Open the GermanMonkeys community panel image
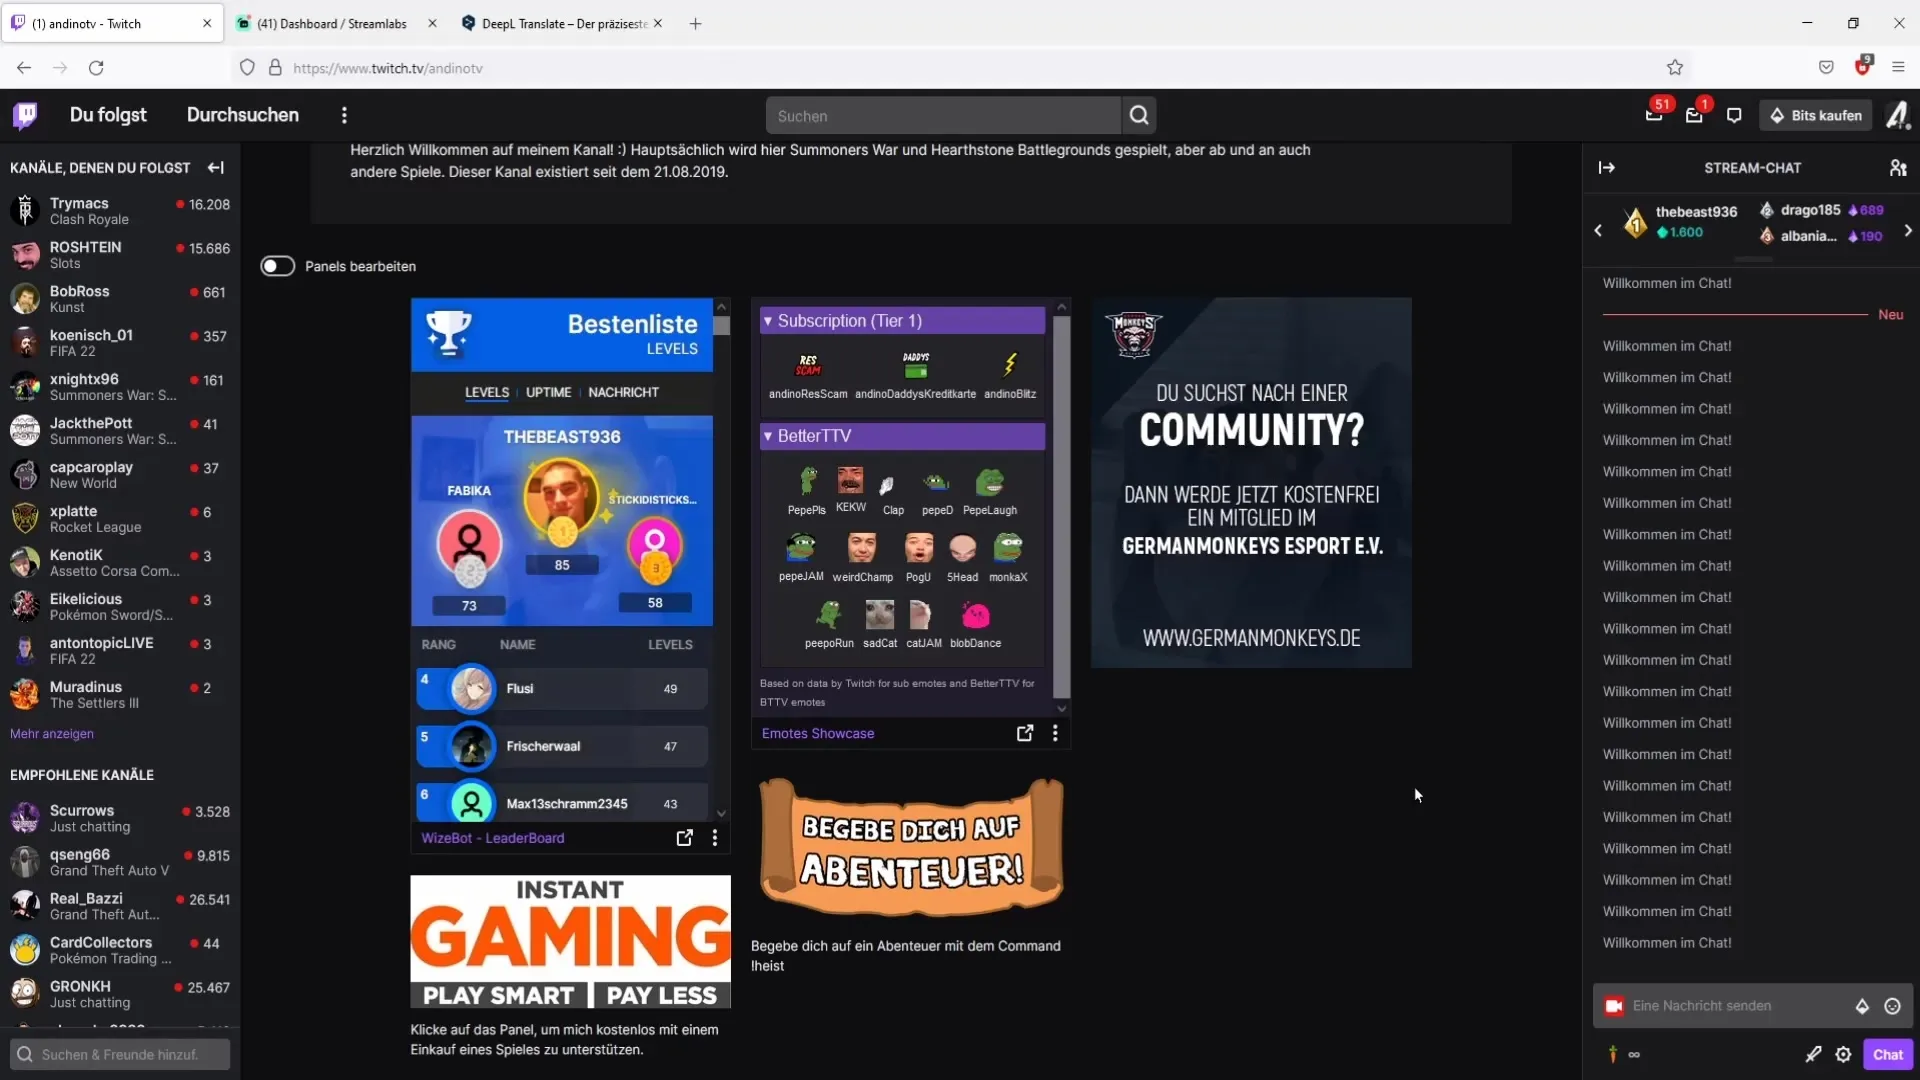 pyautogui.click(x=1251, y=482)
